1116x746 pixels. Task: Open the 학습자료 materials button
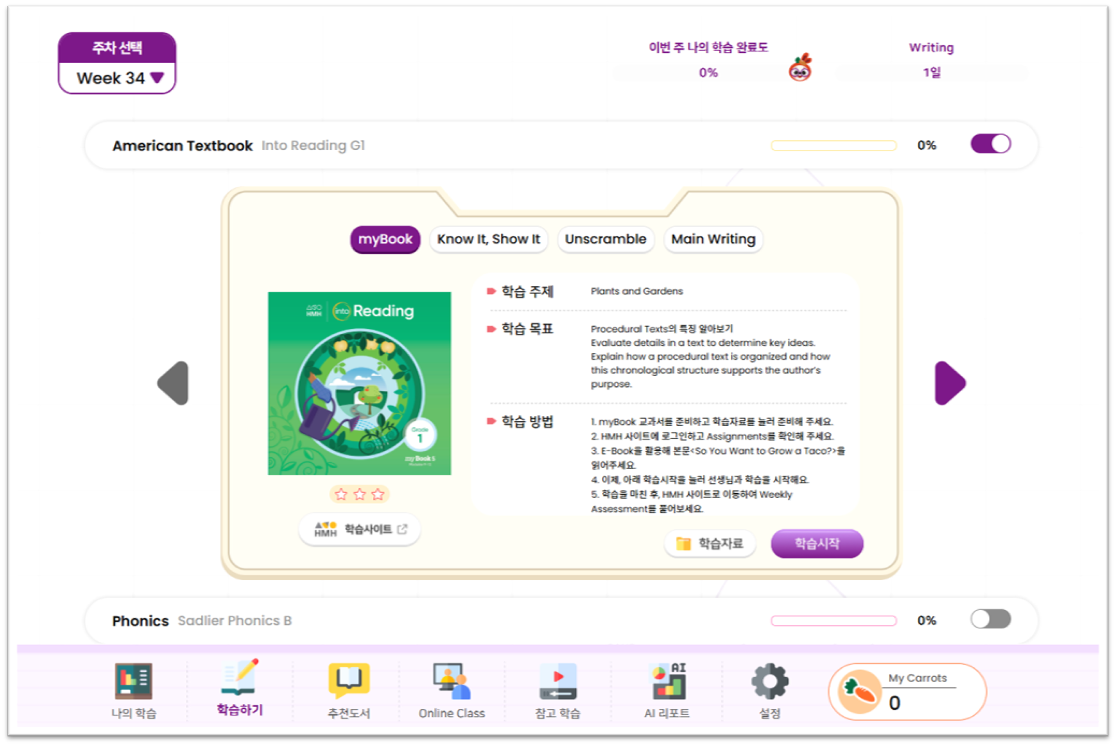[x=710, y=544]
